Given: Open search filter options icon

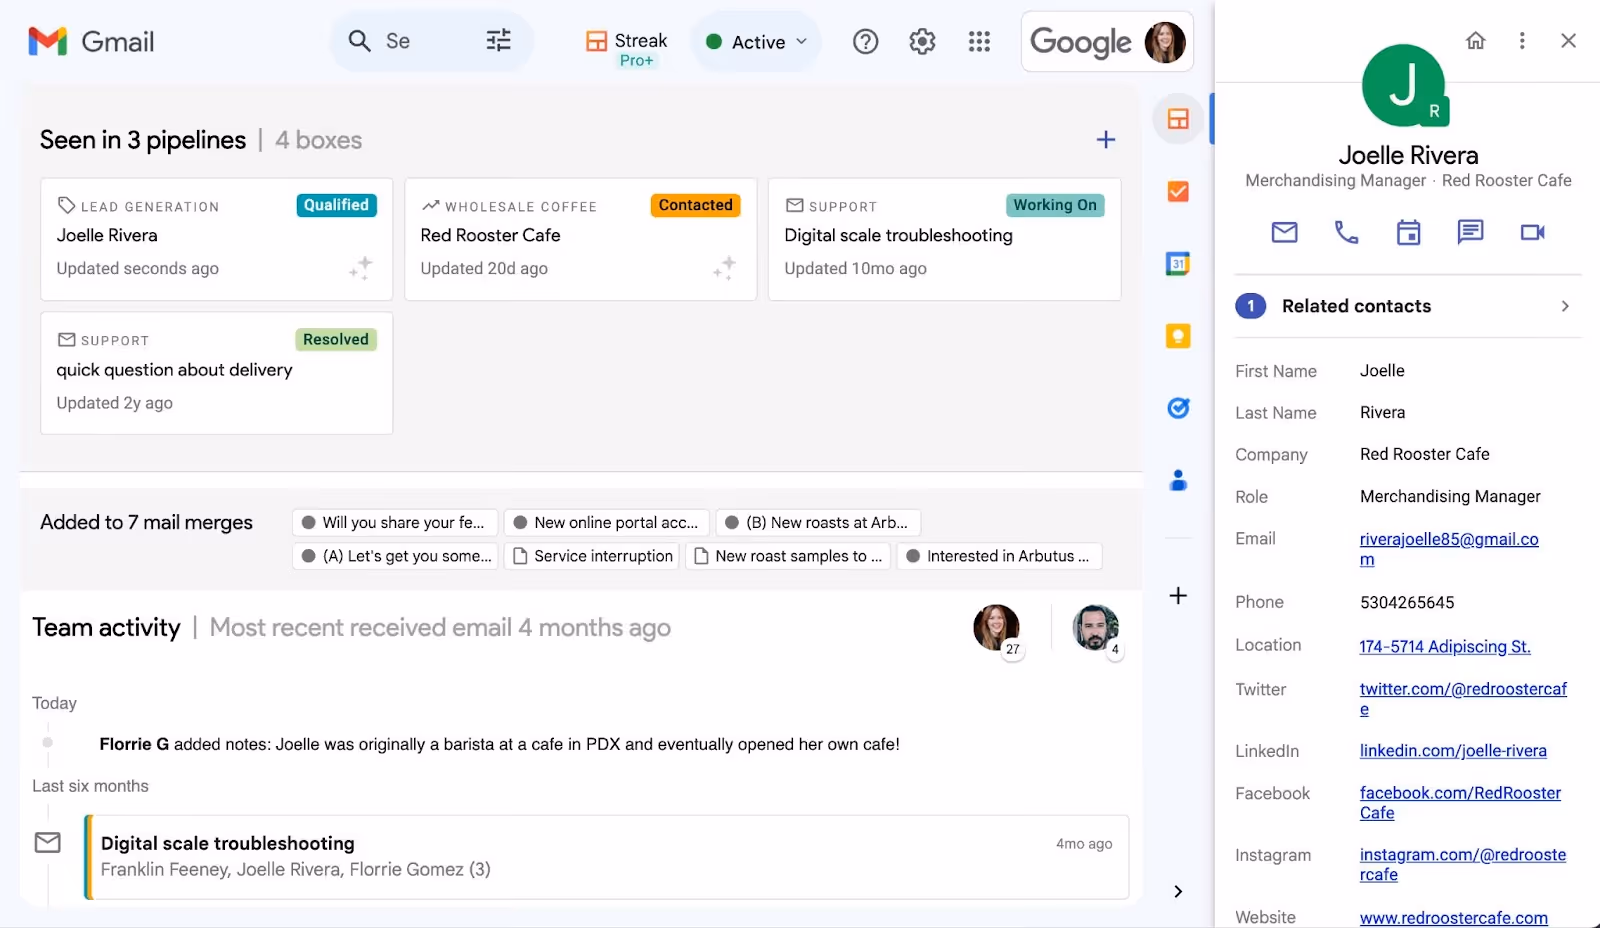Looking at the screenshot, I should point(498,41).
